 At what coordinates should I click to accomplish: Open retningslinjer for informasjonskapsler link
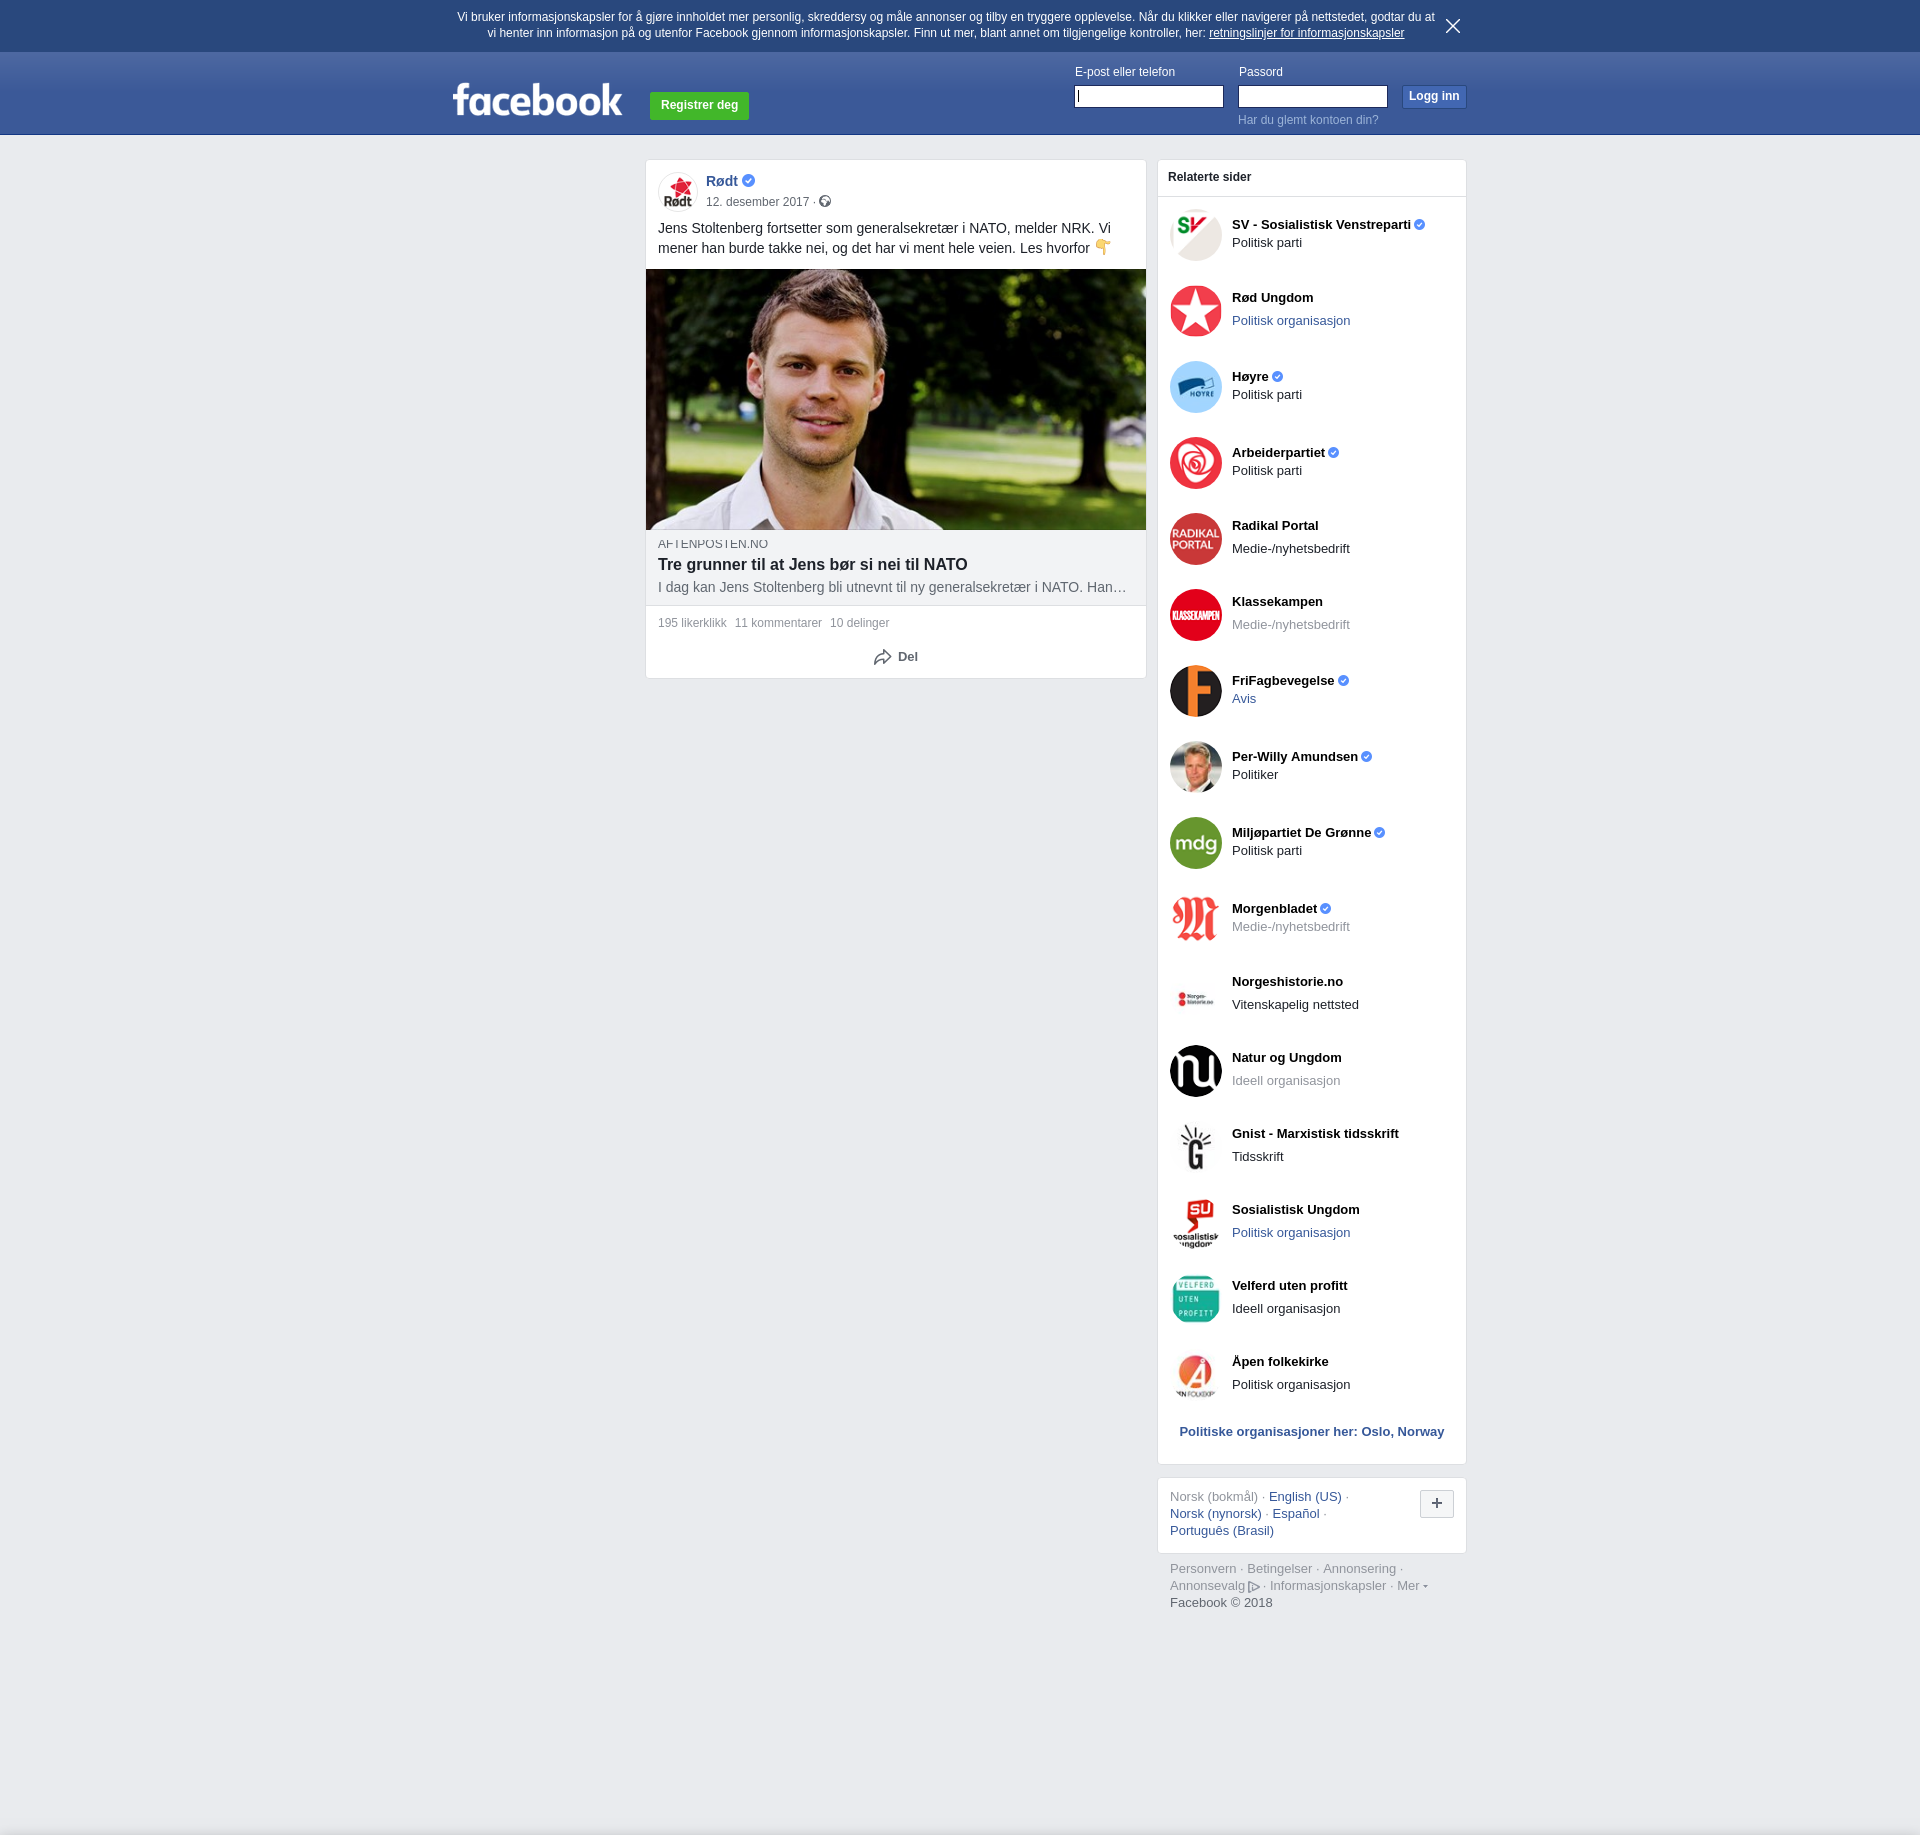point(1306,33)
